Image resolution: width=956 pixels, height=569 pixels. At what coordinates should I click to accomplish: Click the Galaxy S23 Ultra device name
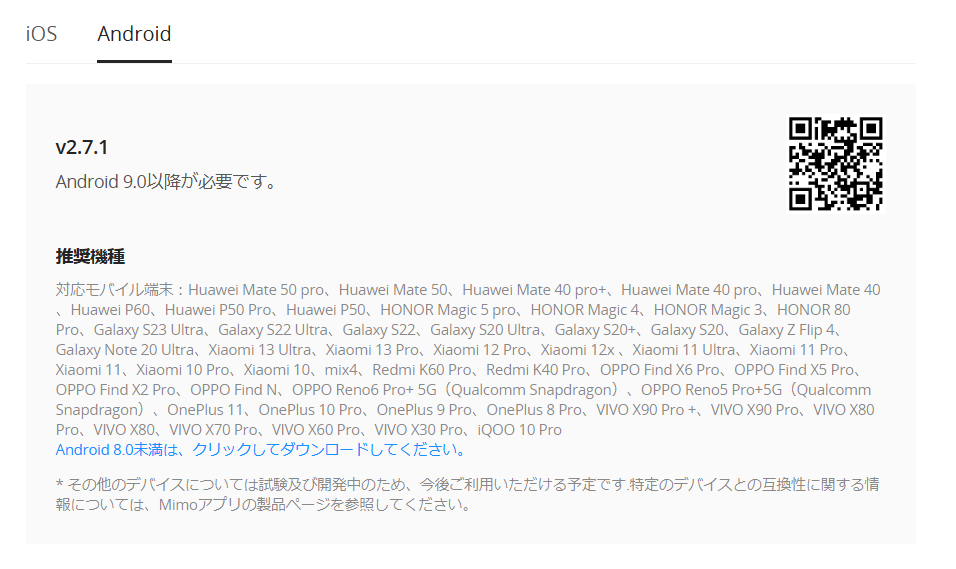tap(149, 330)
